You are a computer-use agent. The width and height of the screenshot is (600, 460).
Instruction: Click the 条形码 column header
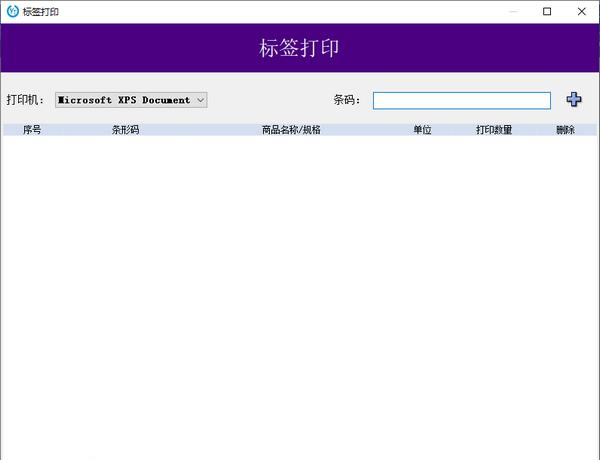(125, 130)
